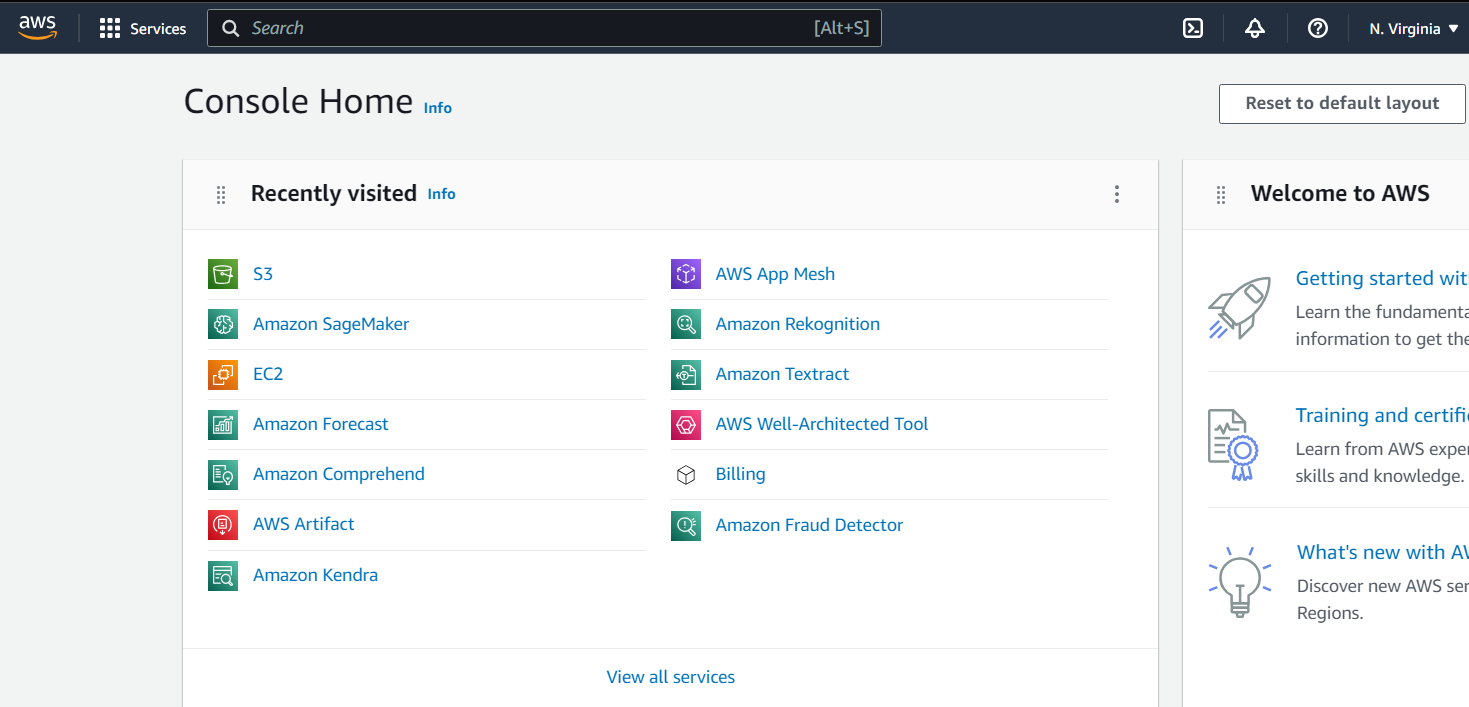Click the Amazon Forecast icon

[x=223, y=424]
